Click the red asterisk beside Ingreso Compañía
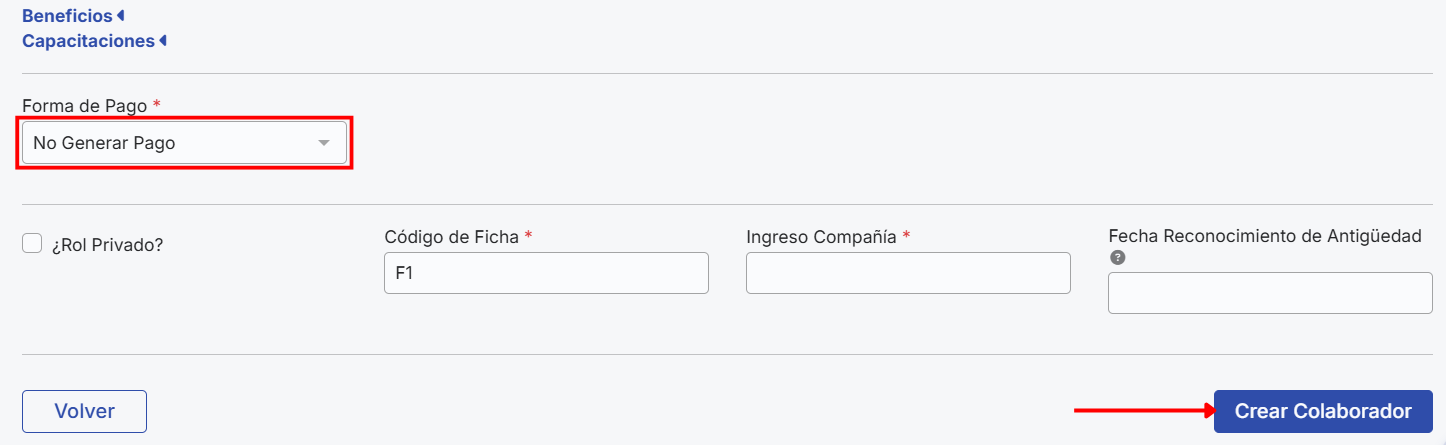The height and width of the screenshot is (445, 1446). point(907,236)
